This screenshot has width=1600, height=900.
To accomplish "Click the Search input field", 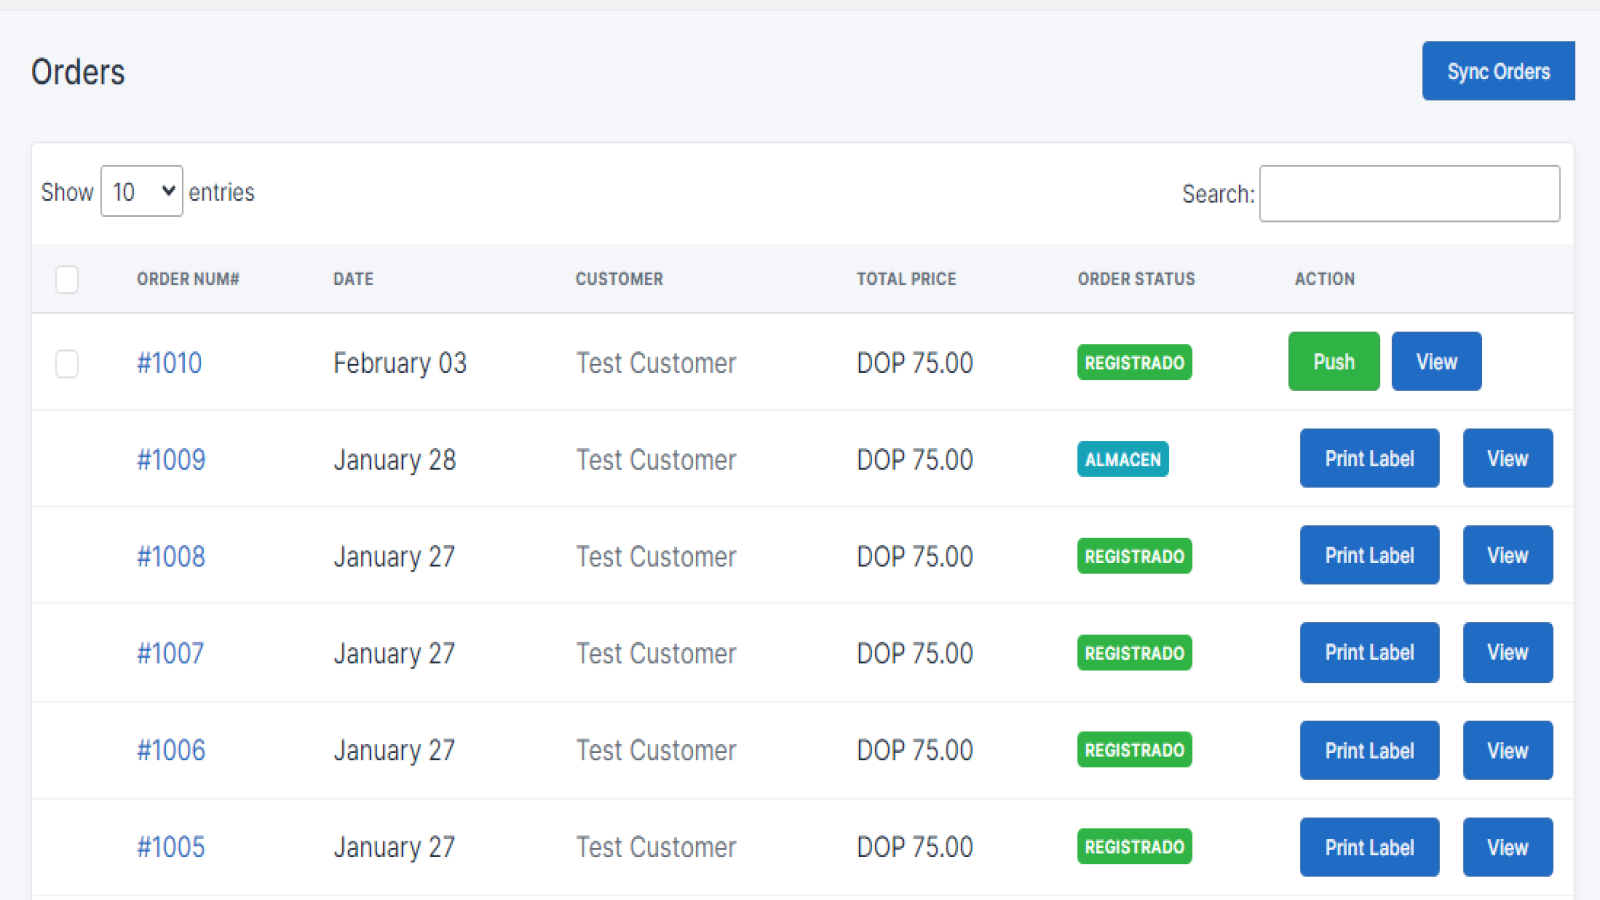I will coord(1409,193).
